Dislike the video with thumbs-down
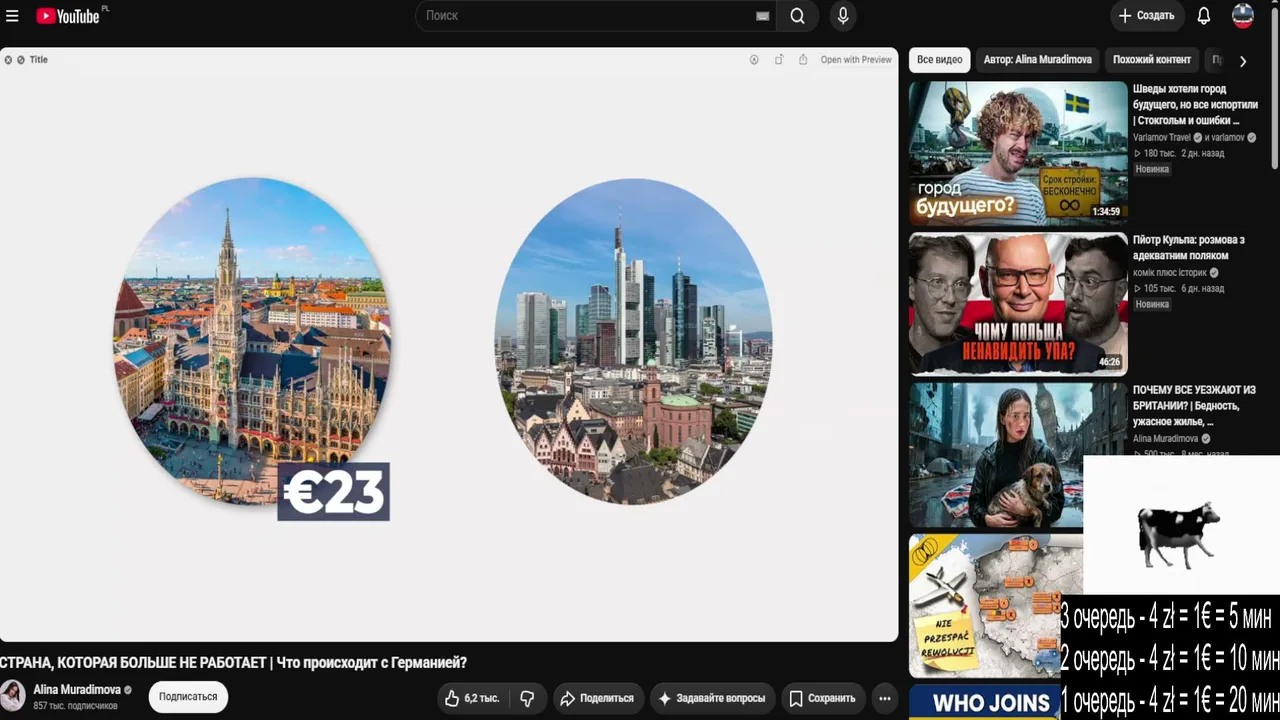This screenshot has width=1280, height=720. [x=527, y=698]
